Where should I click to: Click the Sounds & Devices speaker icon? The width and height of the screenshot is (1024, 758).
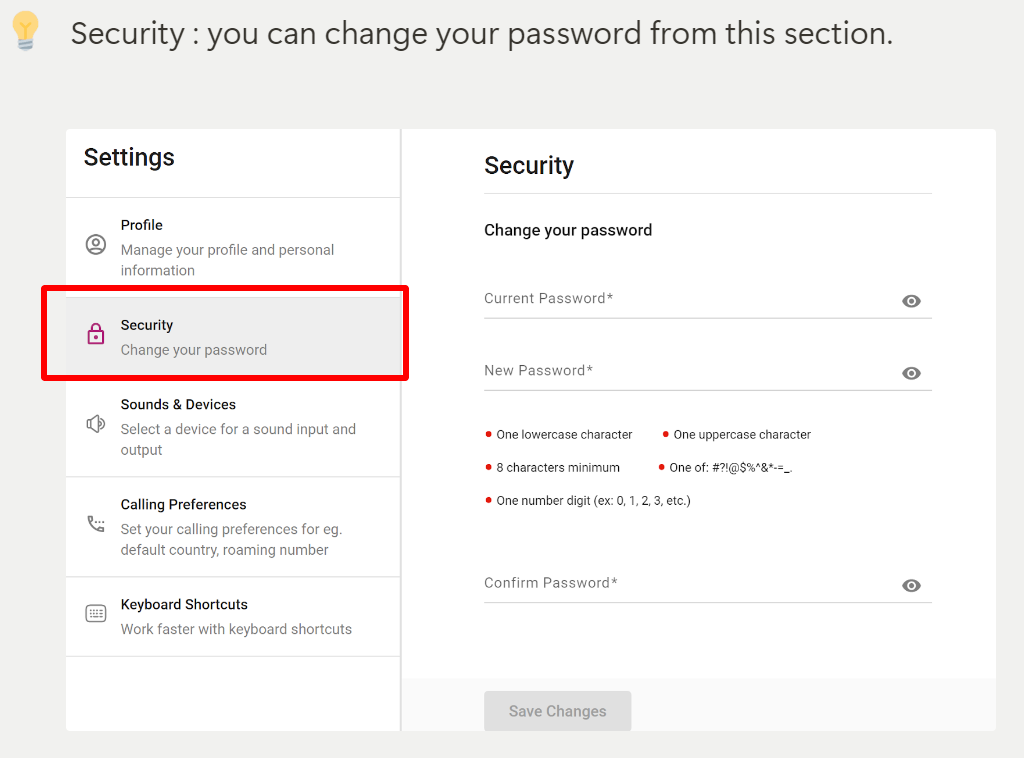pyautogui.click(x=96, y=424)
